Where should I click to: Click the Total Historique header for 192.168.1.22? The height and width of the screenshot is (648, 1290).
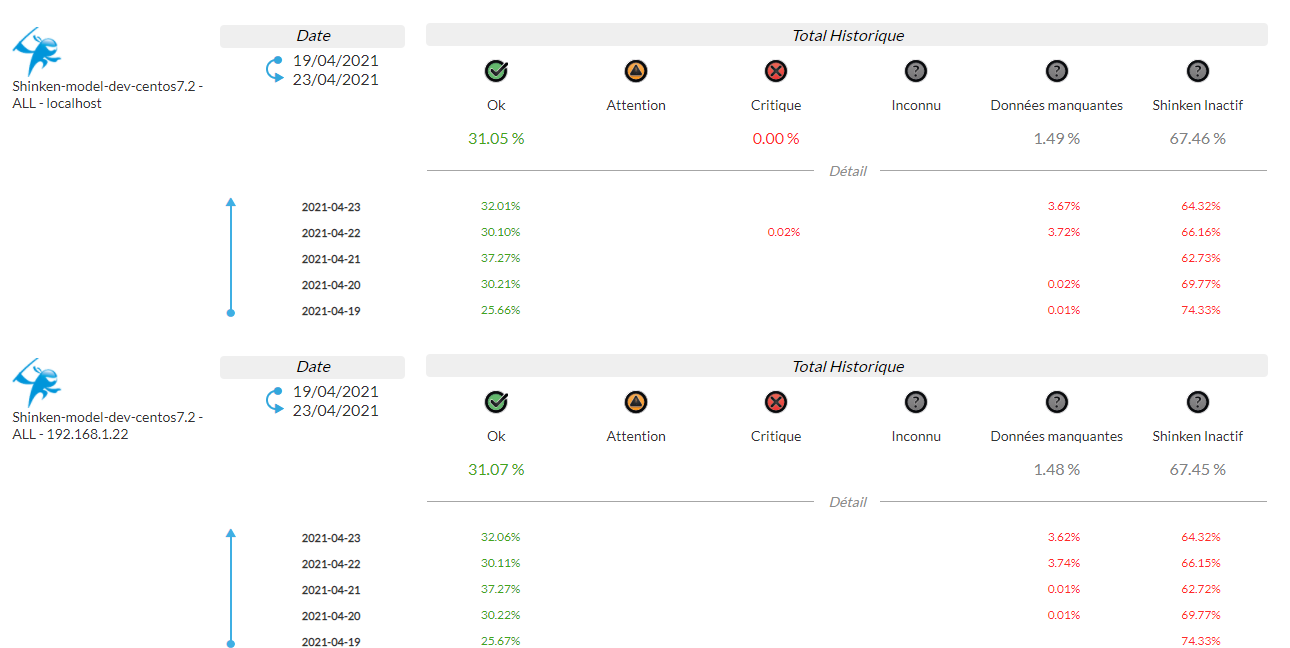[x=847, y=367]
